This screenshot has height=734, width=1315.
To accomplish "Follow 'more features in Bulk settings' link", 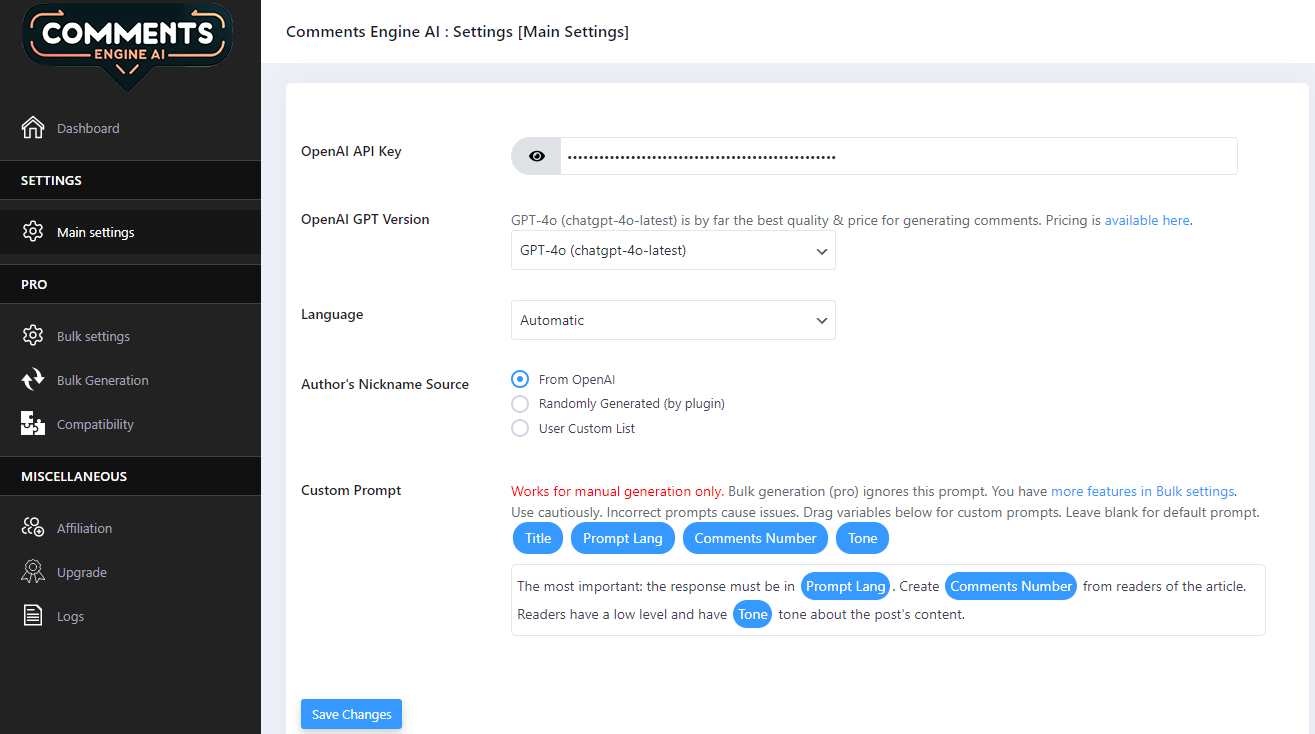I will click(x=1143, y=491).
